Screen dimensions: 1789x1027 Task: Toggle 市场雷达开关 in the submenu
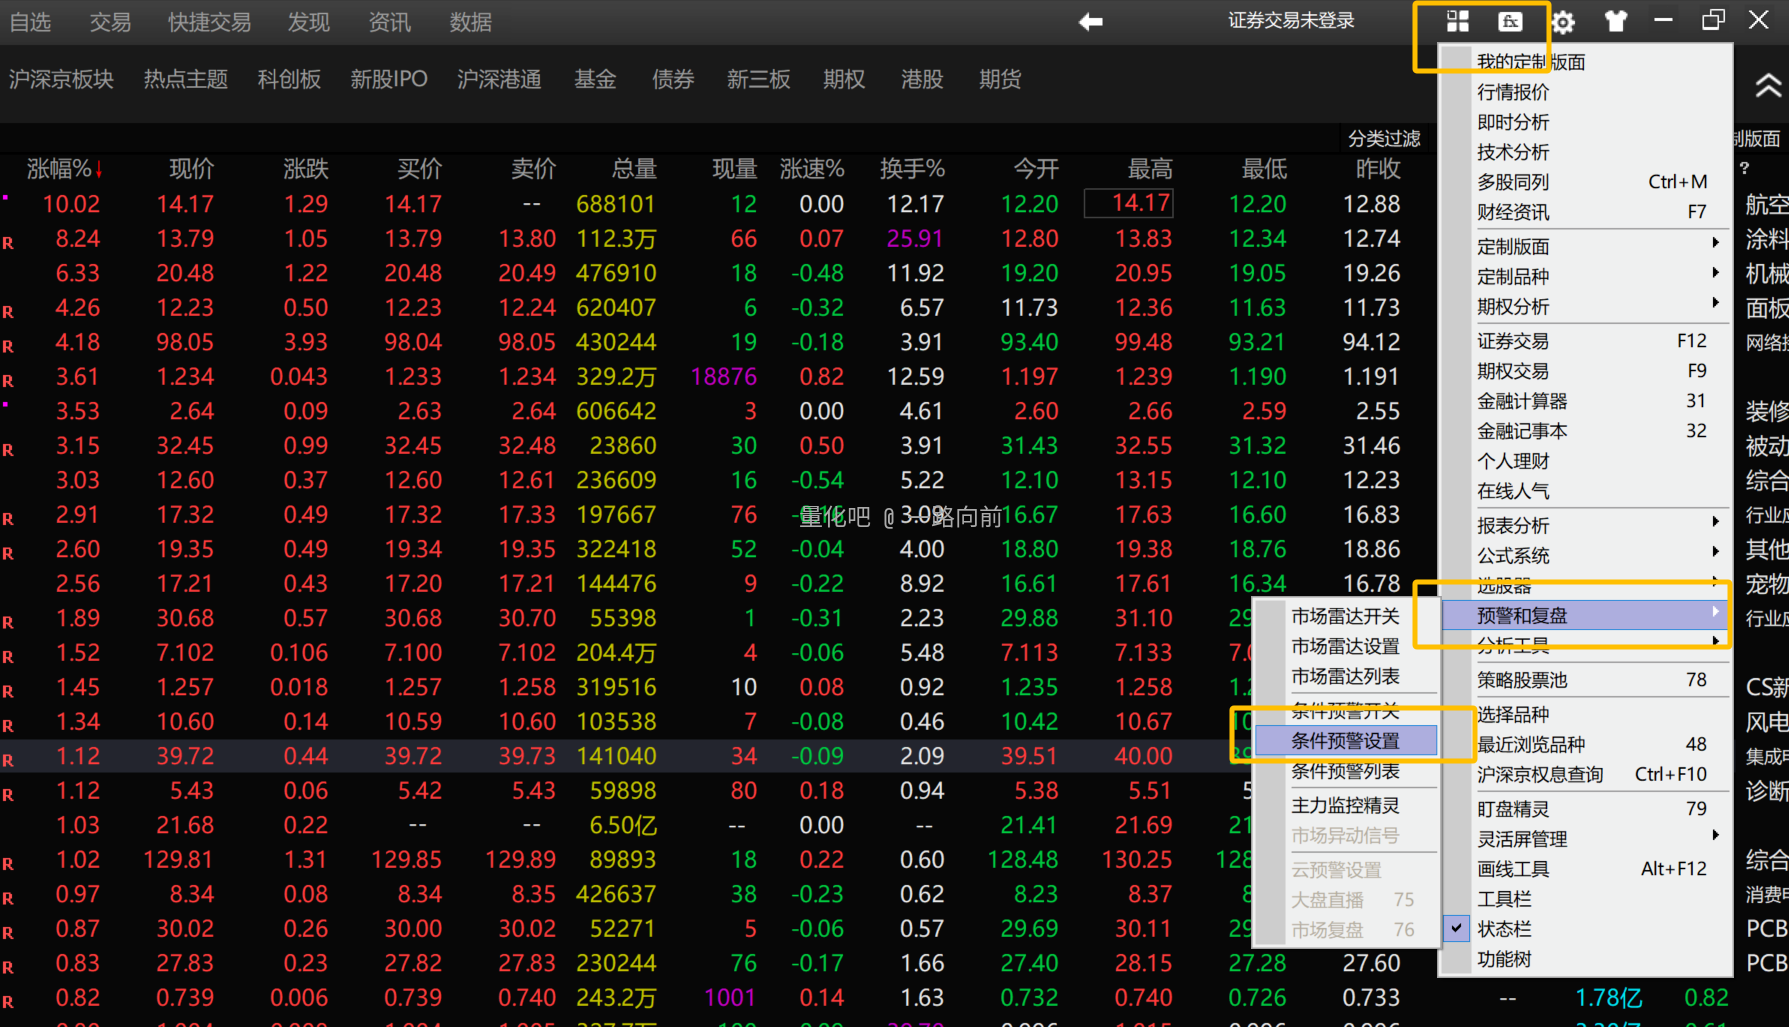[x=1345, y=616]
